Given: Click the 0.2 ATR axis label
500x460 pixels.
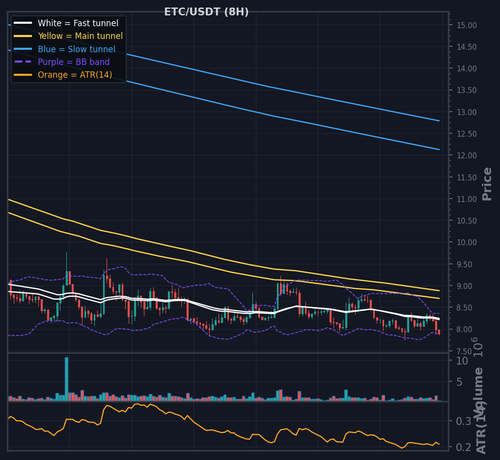Looking at the screenshot, I should click(x=463, y=447).
